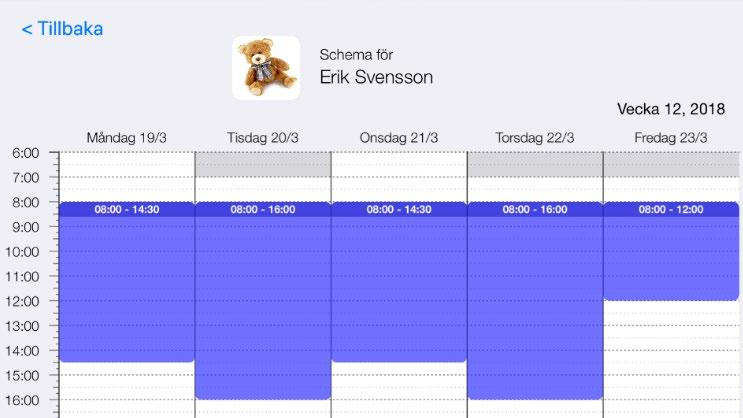Click the grey 6:00 slot on Friday
Viewport: 743px width, 418px height.
tap(671, 164)
